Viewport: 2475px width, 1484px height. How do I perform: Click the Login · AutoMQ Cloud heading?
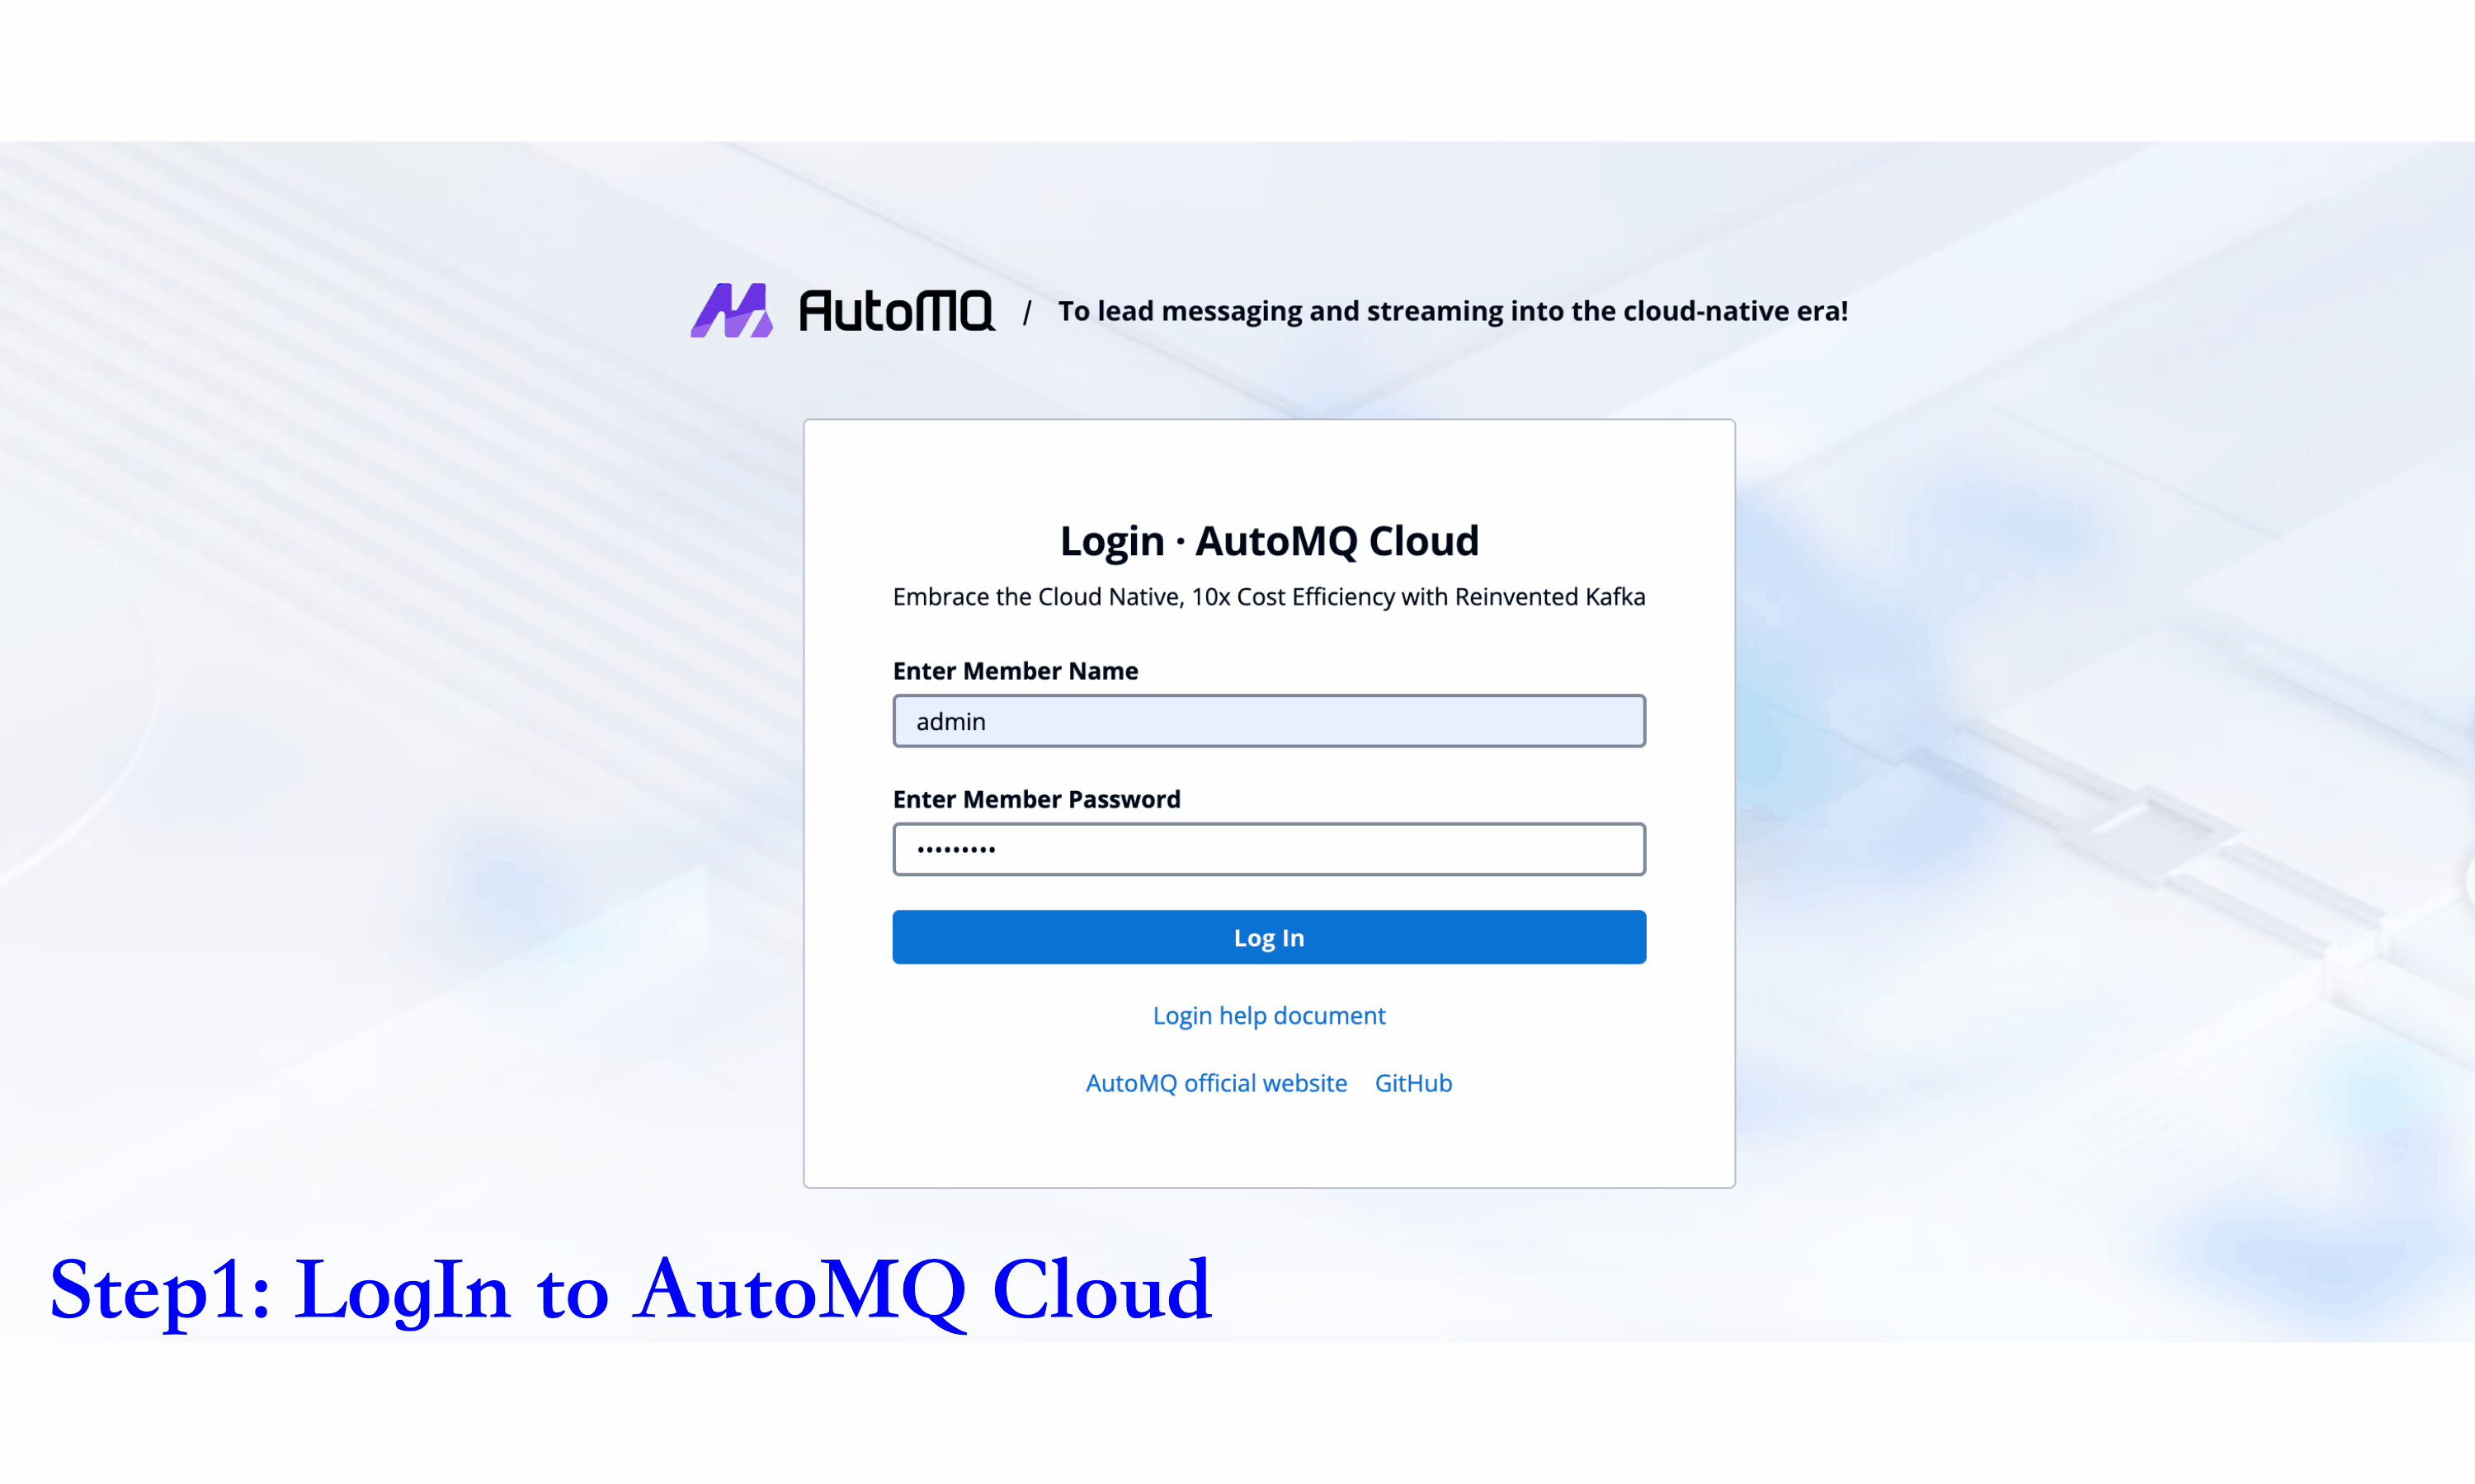pos(1268,541)
